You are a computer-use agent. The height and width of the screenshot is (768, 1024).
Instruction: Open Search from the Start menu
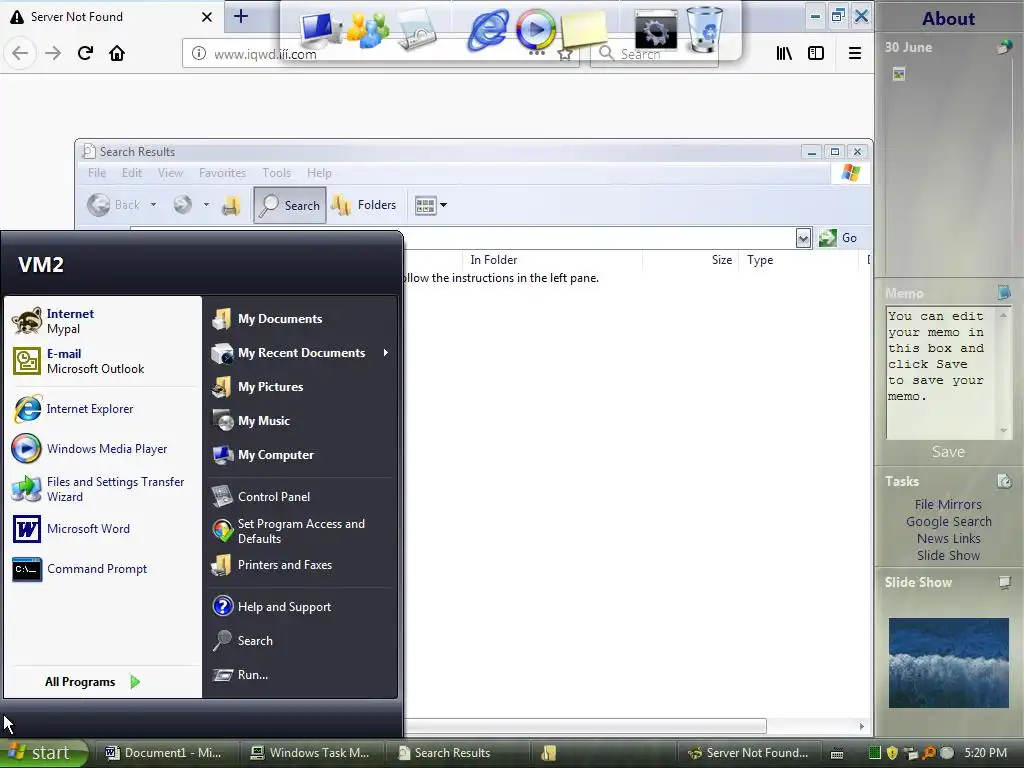(x=300, y=641)
